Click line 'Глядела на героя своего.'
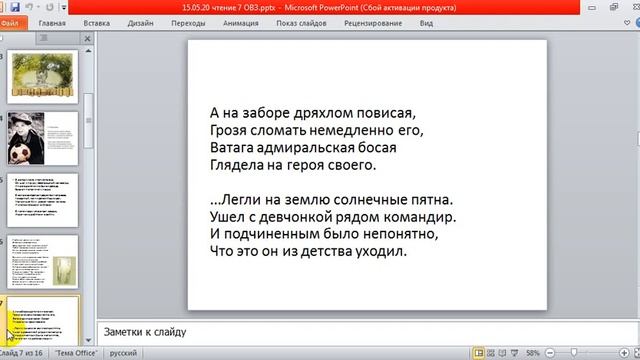Image resolution: width=640 pixels, height=360 pixels. coord(293,165)
